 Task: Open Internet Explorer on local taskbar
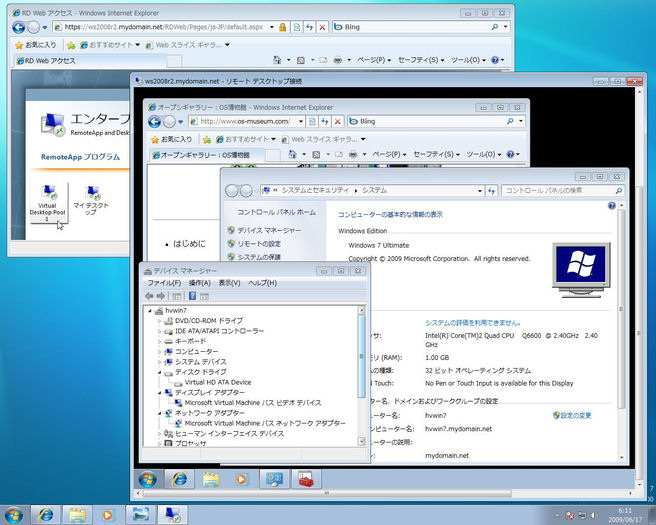click(45, 515)
